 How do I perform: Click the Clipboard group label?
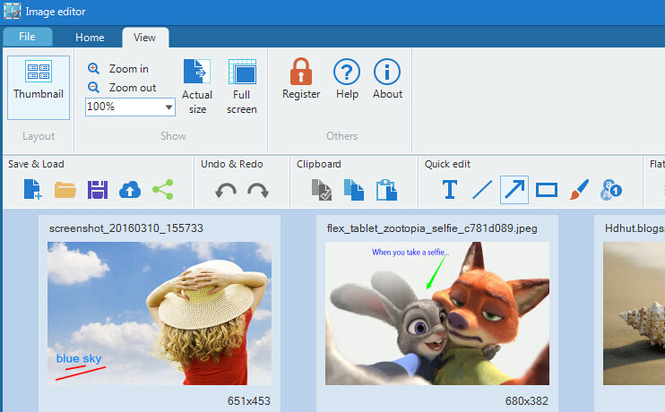point(319,164)
